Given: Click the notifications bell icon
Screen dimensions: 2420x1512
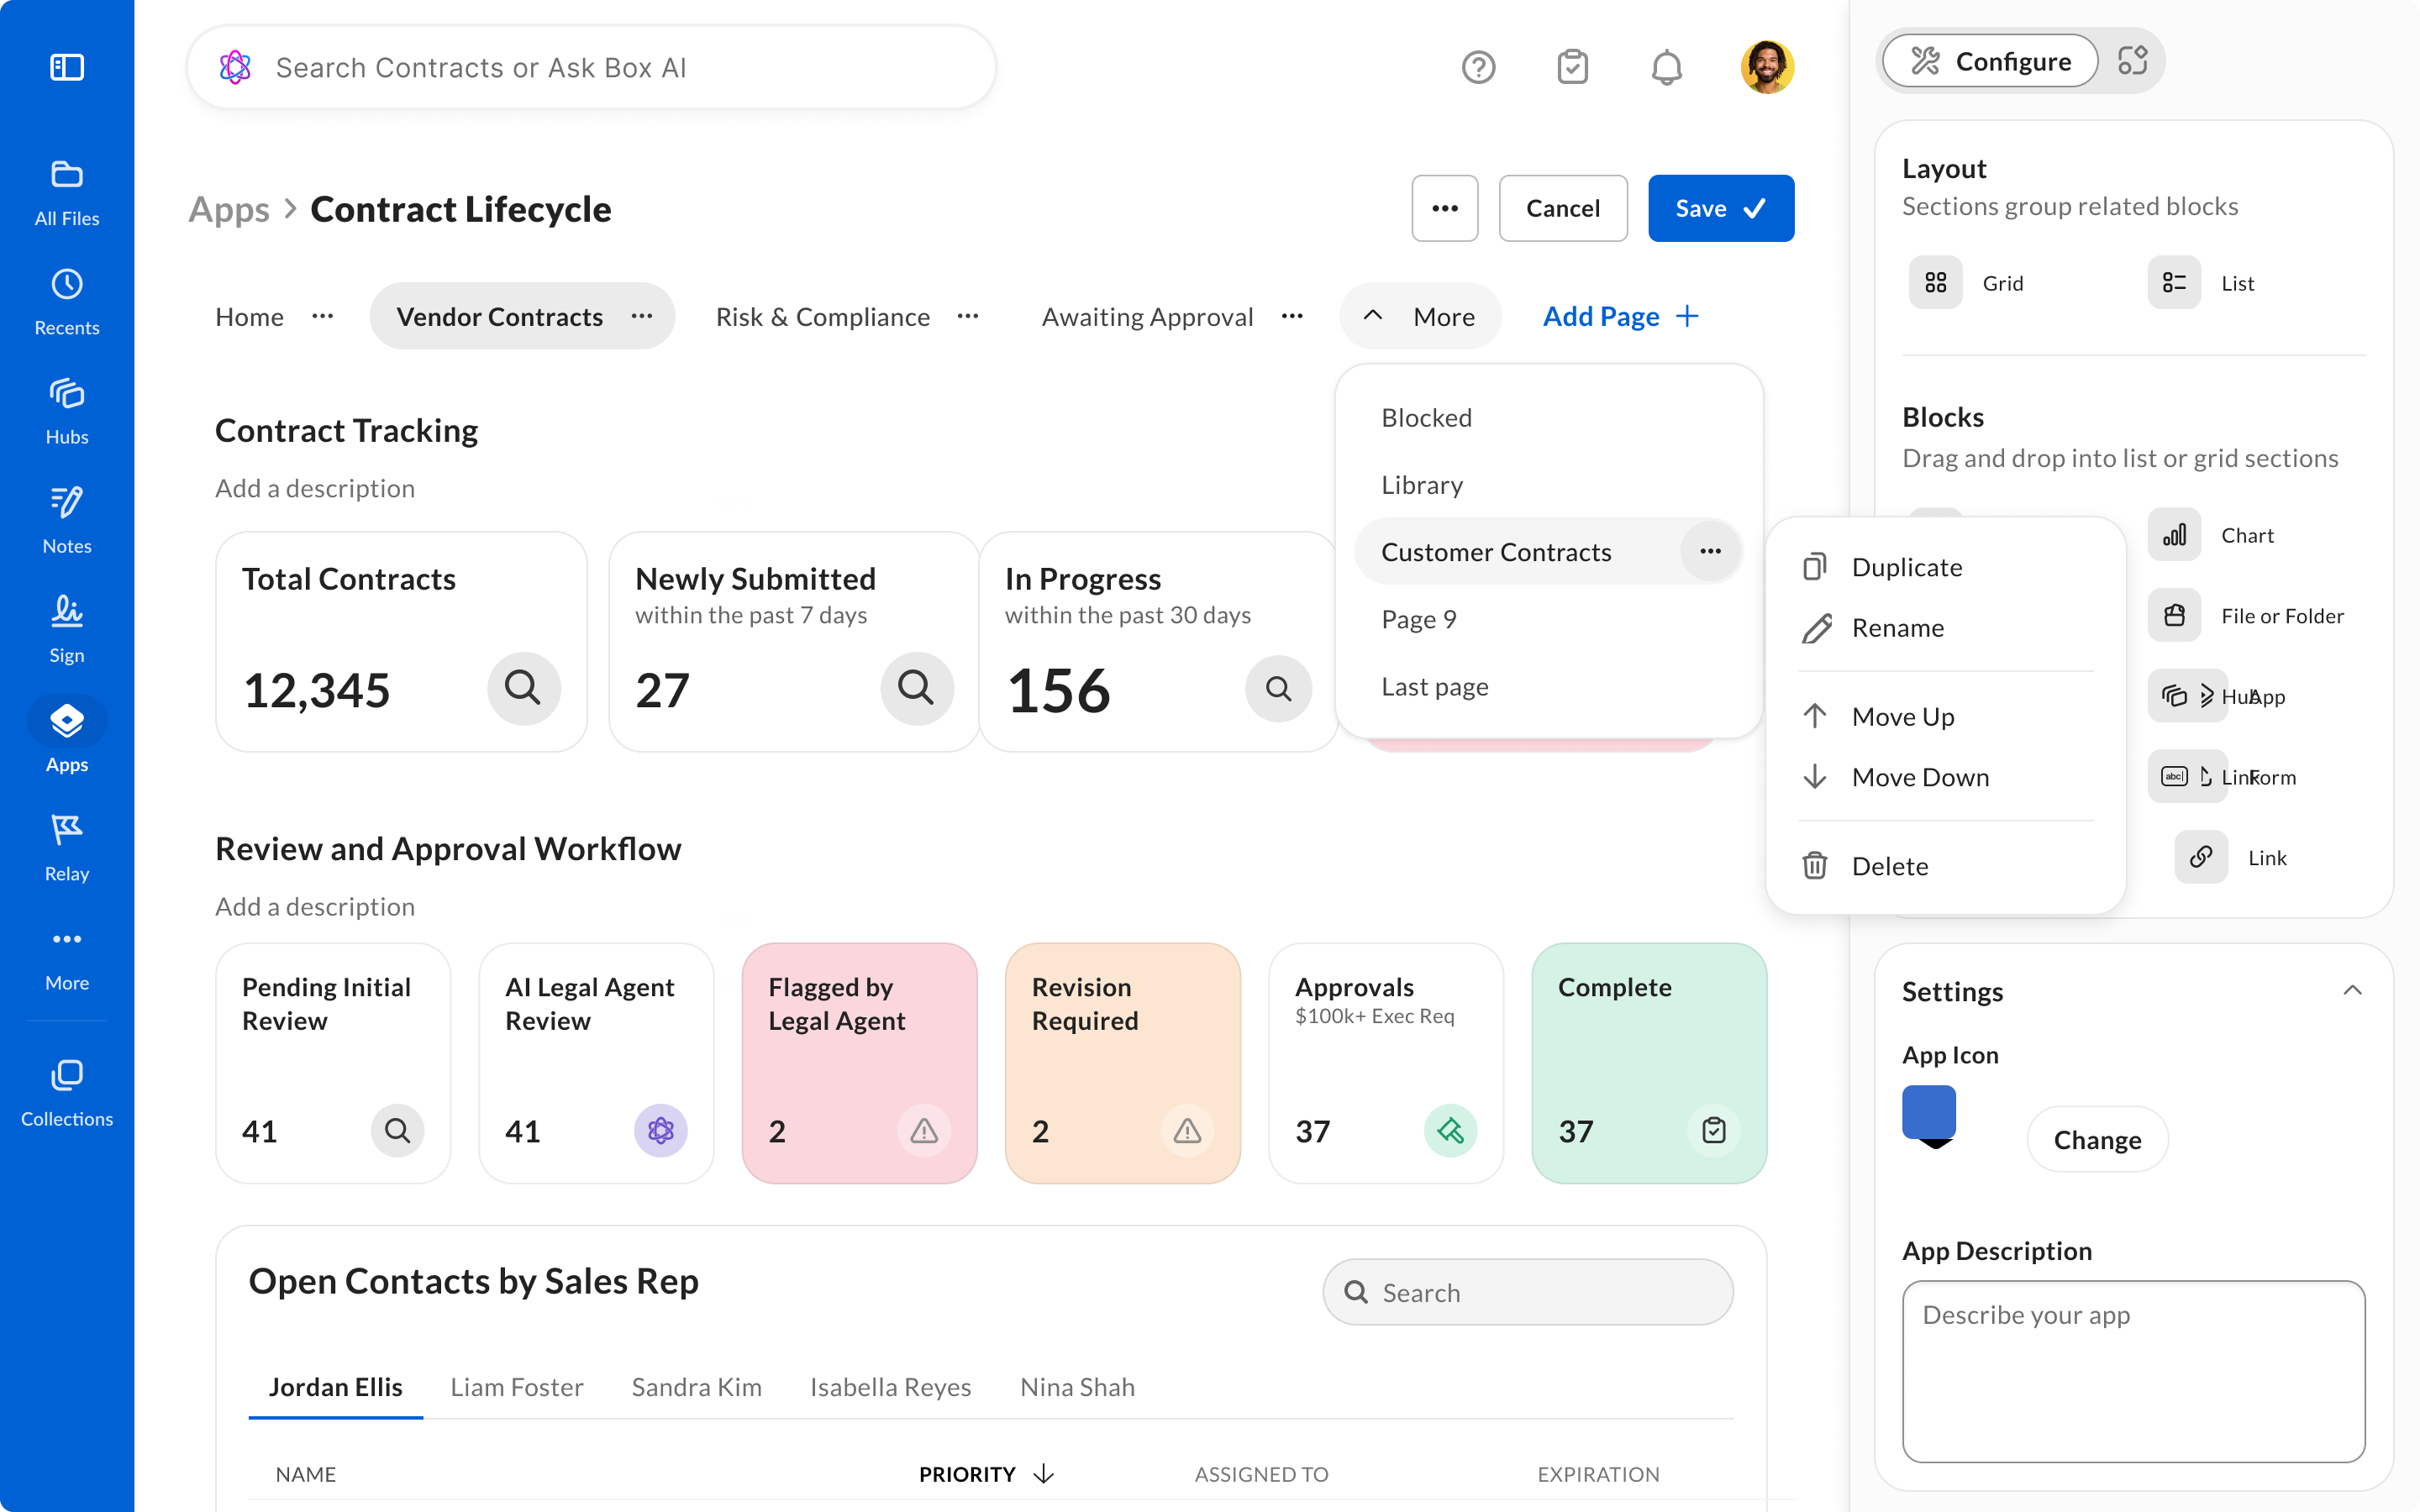Looking at the screenshot, I should click(x=1666, y=67).
